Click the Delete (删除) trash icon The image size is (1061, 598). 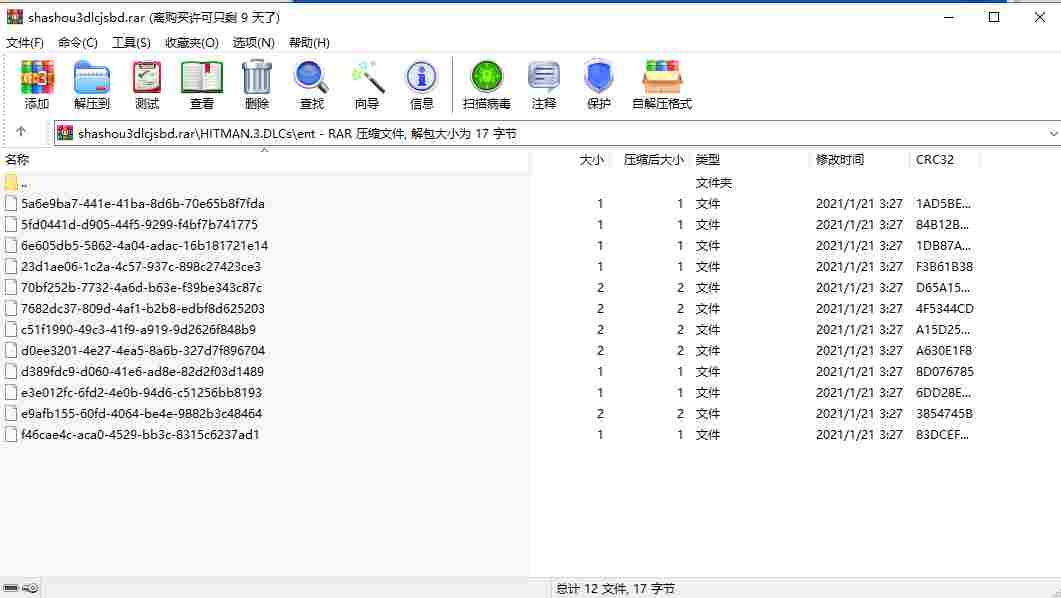[x=256, y=85]
